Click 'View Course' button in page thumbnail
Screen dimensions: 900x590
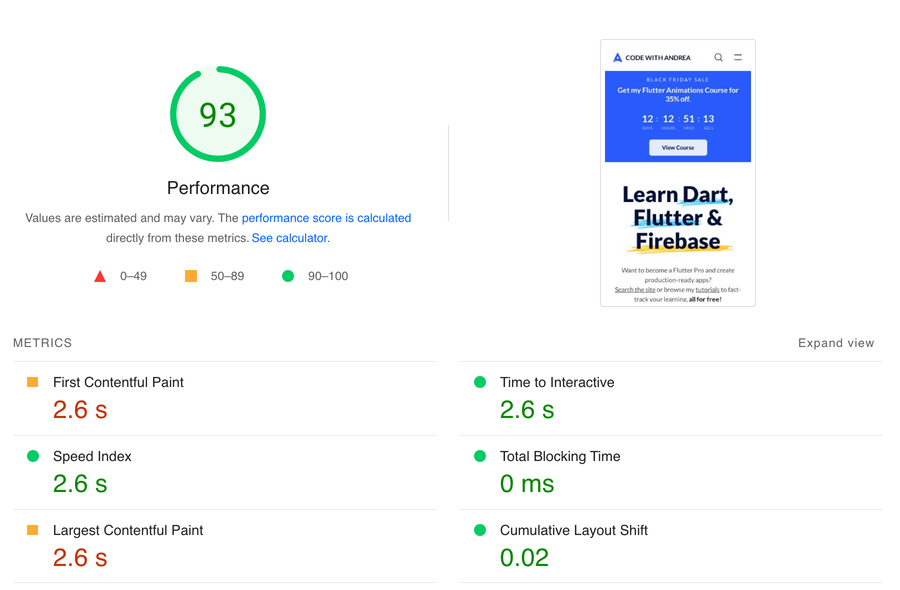pos(678,148)
